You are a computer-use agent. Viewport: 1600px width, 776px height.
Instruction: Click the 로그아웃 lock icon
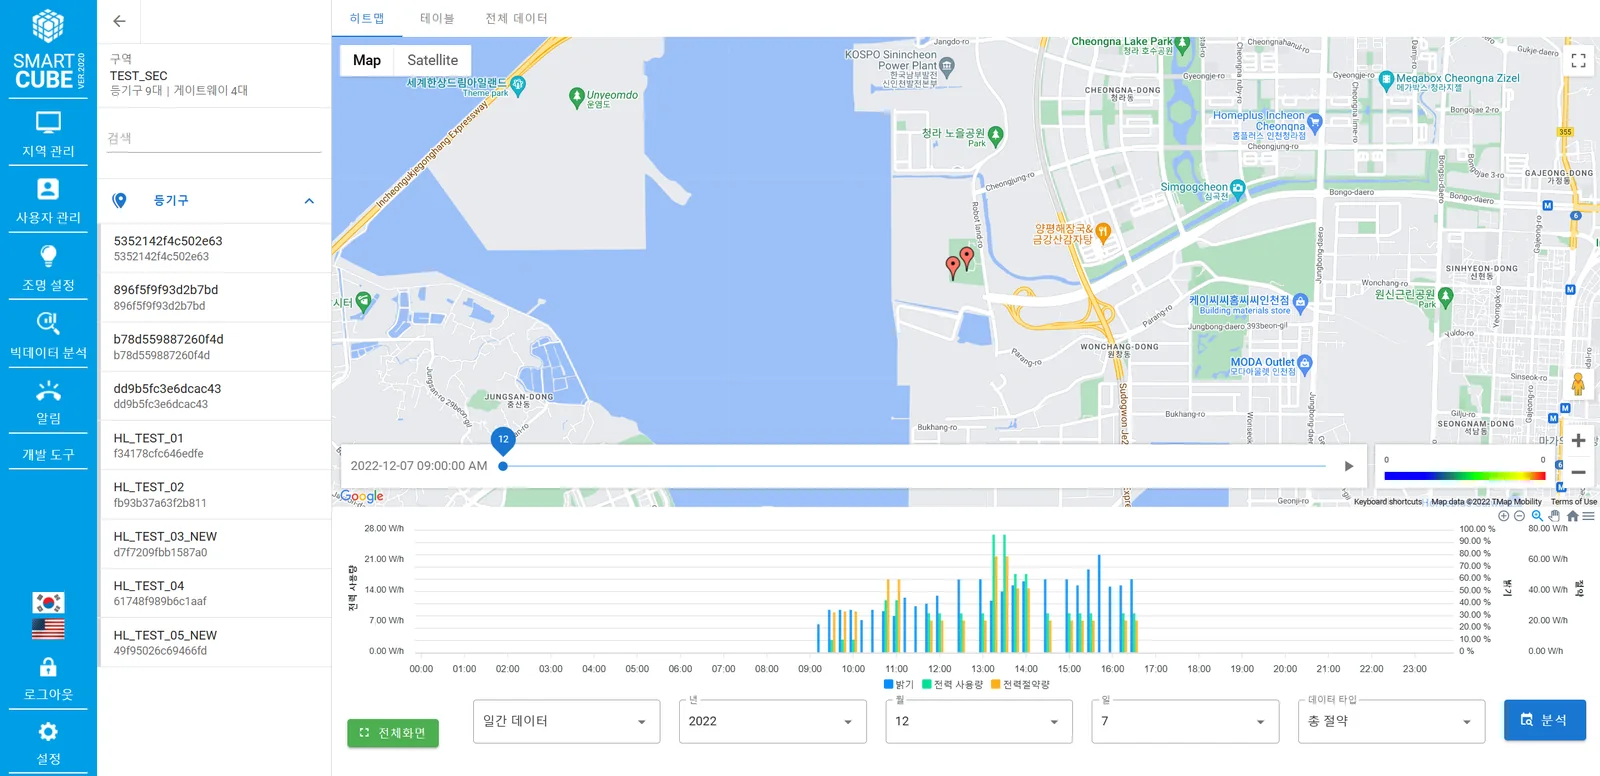pyautogui.click(x=48, y=667)
